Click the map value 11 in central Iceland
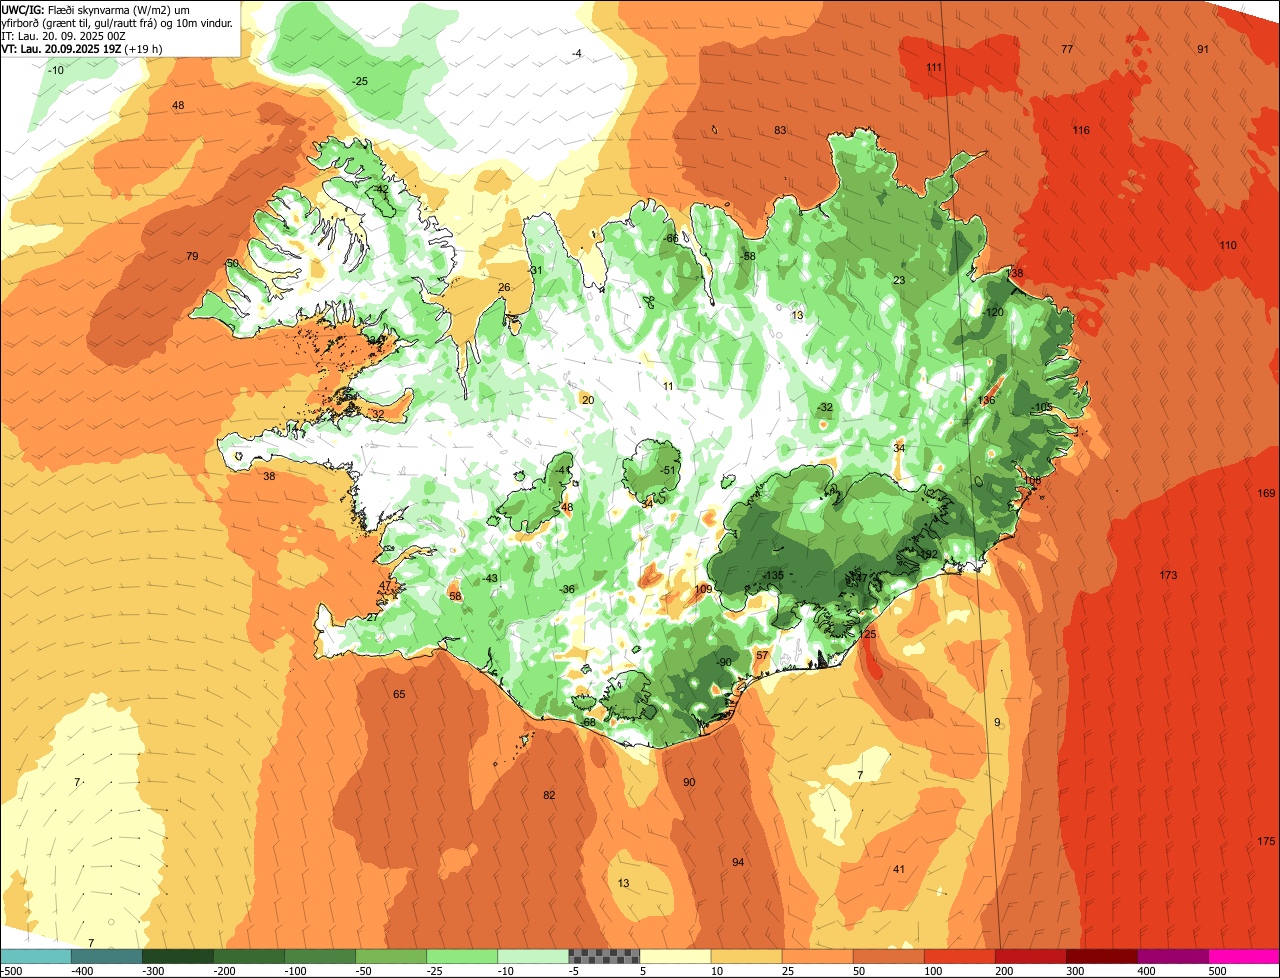The width and height of the screenshot is (1280, 978). click(668, 387)
